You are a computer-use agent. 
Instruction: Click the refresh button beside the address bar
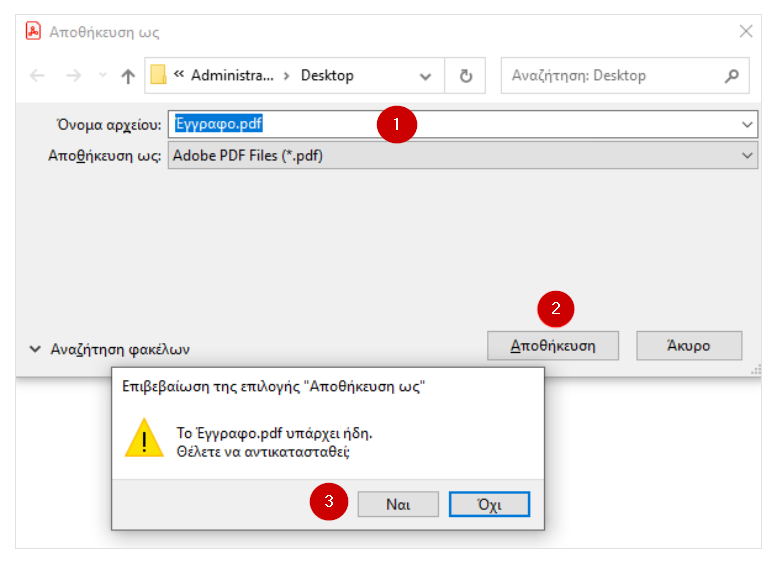(465, 76)
